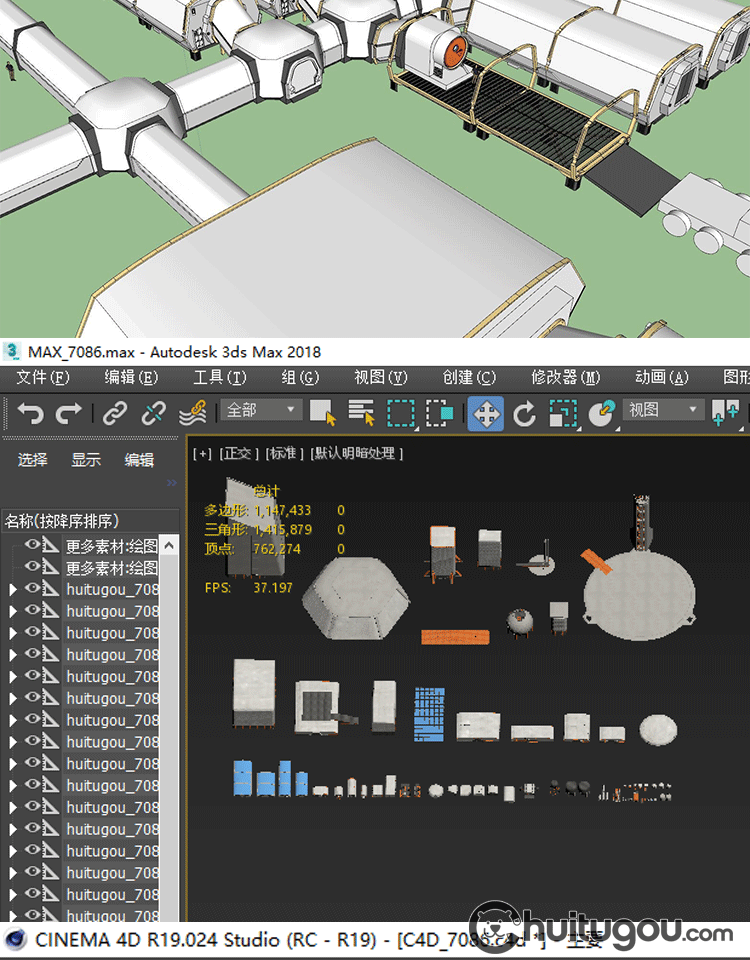Viewport: 750px width, 960px height.
Task: Choose the Rectangular Selection Region tool
Action: [x=401, y=413]
